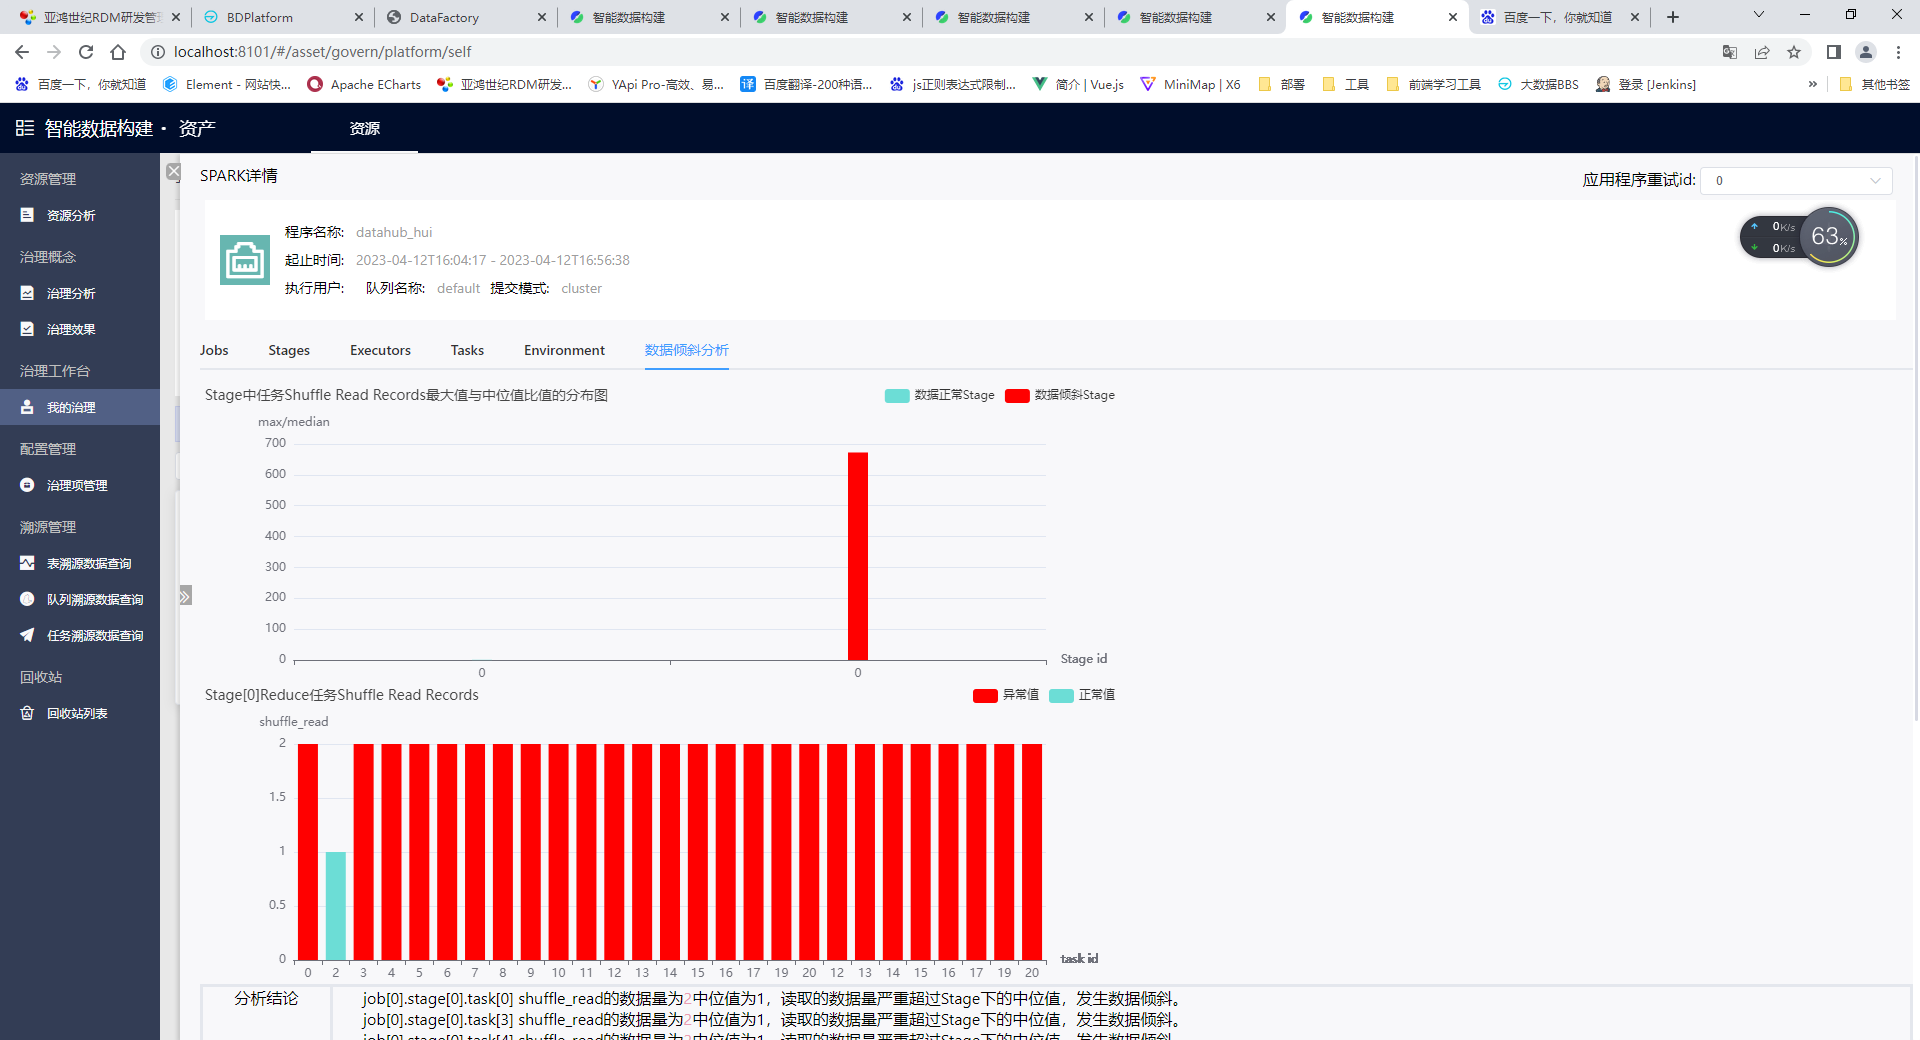Go to browser home page

click(118, 52)
